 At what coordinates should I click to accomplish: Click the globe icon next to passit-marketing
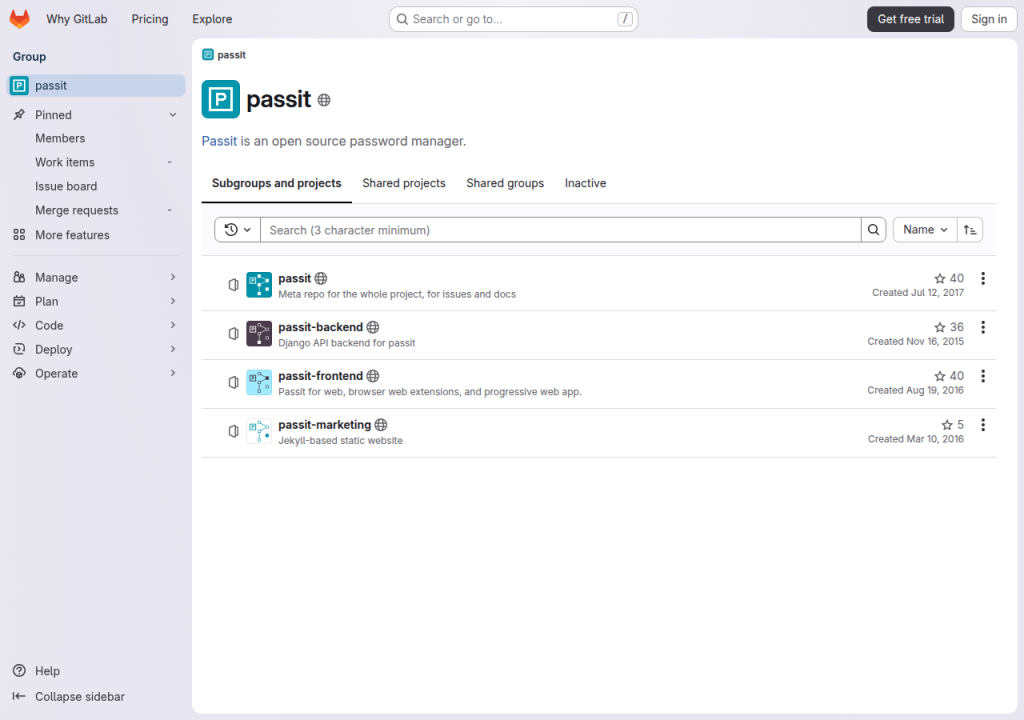point(381,425)
